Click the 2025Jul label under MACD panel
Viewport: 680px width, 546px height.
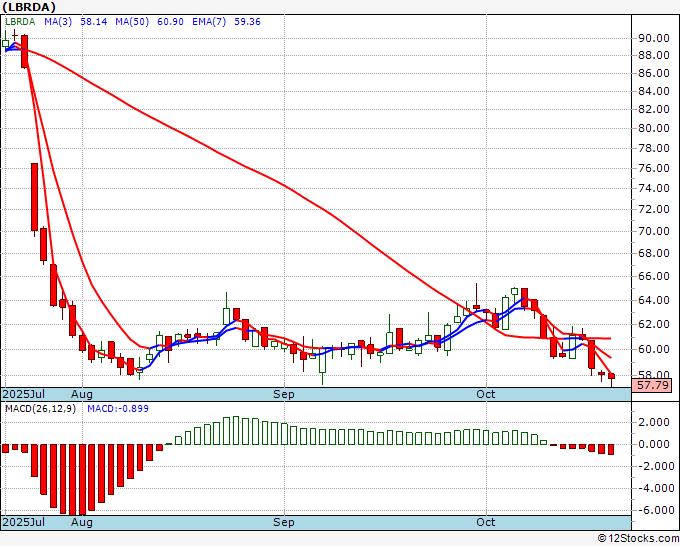click(x=26, y=522)
